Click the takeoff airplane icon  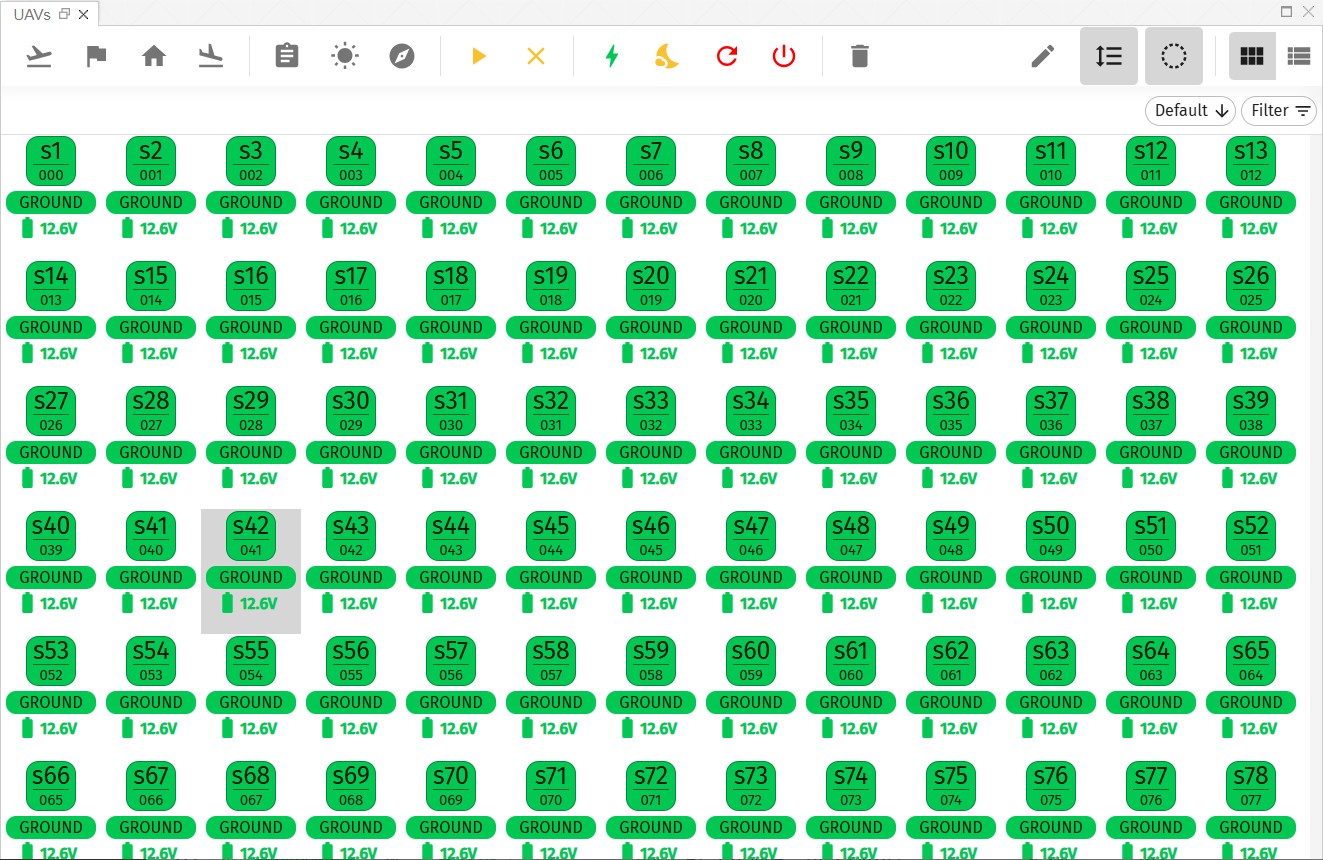pos(39,56)
